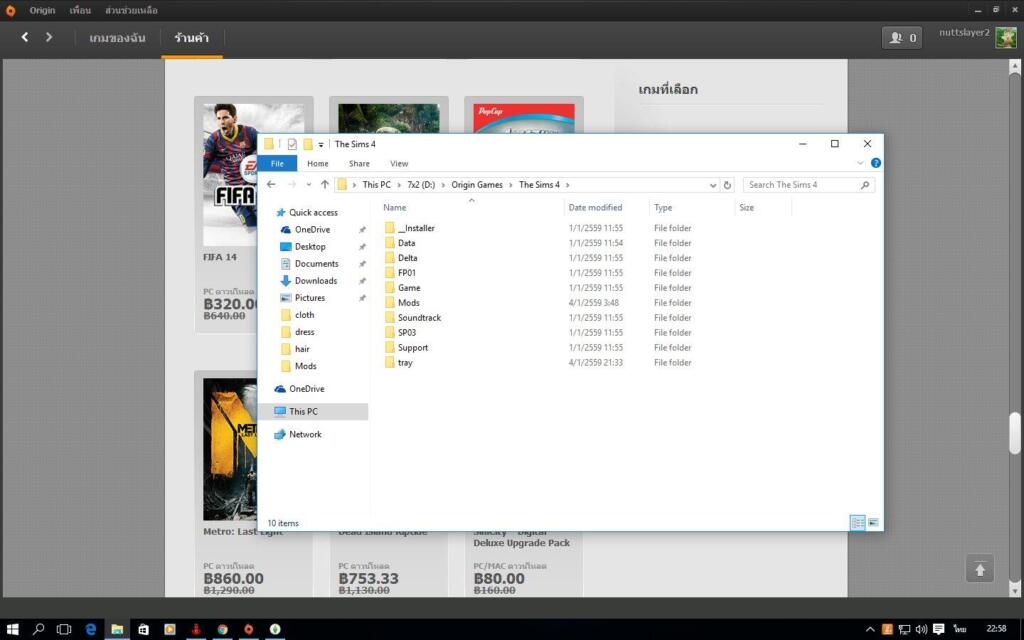The image size is (1024, 640).
Task: Select the Mods folder in the file list
Action: (408, 302)
